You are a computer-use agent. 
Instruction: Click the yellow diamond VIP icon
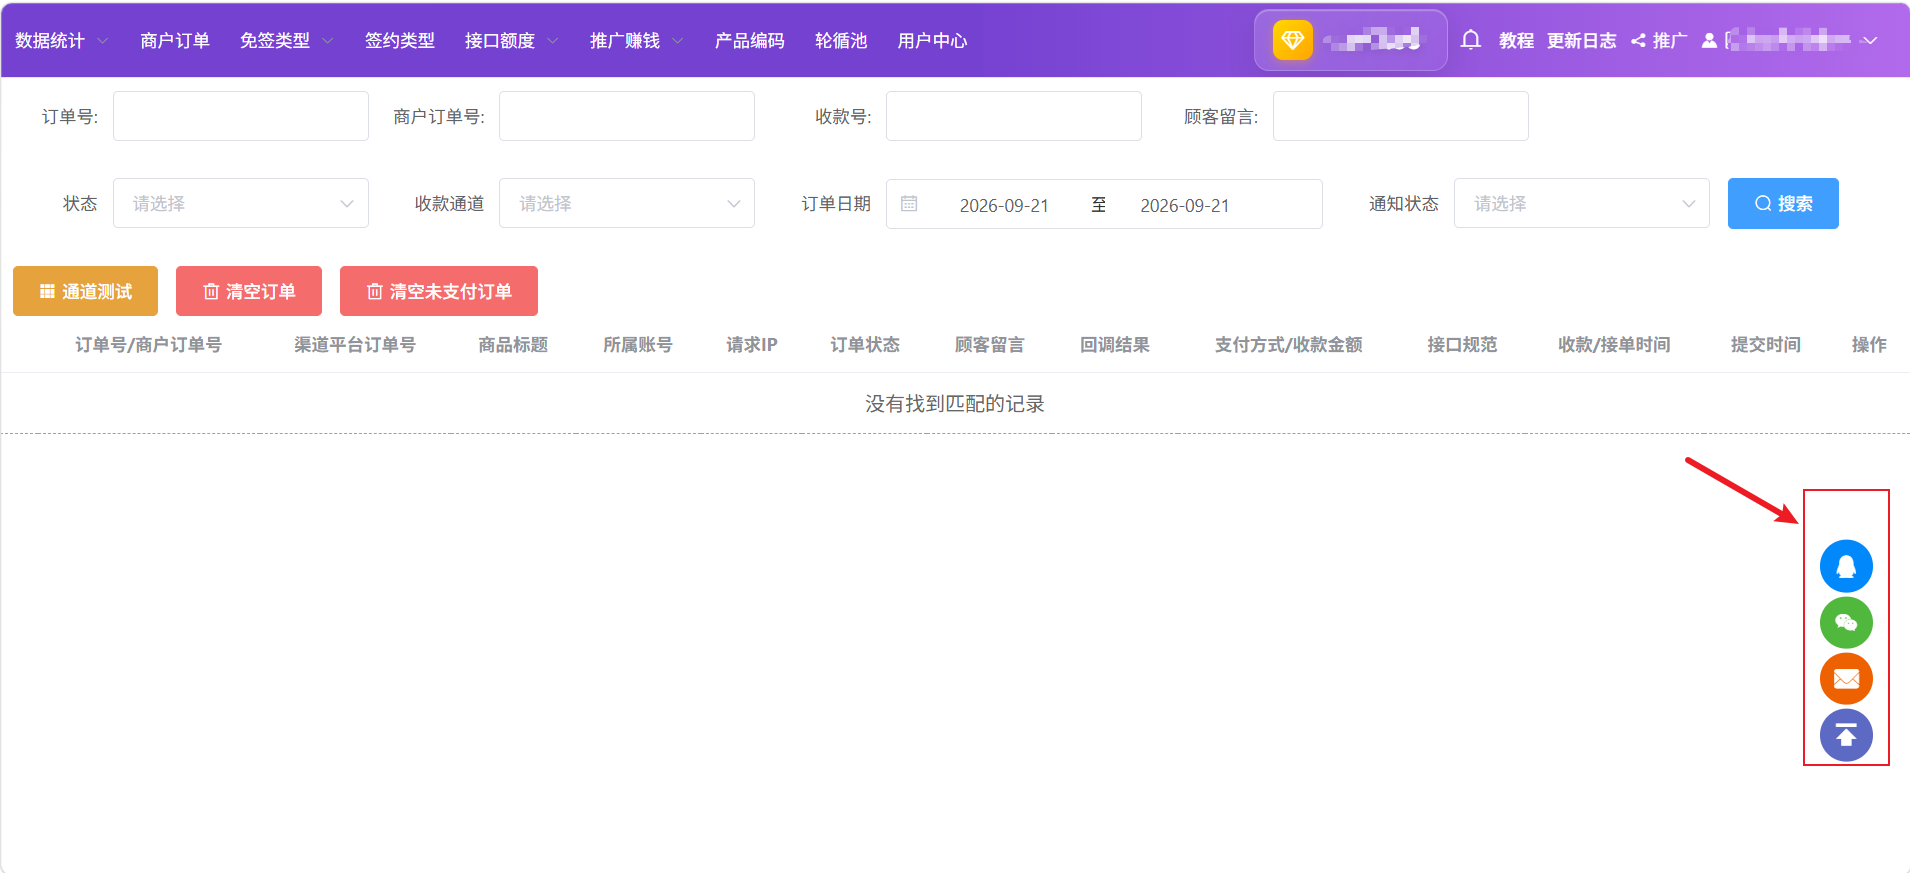[x=1292, y=40]
